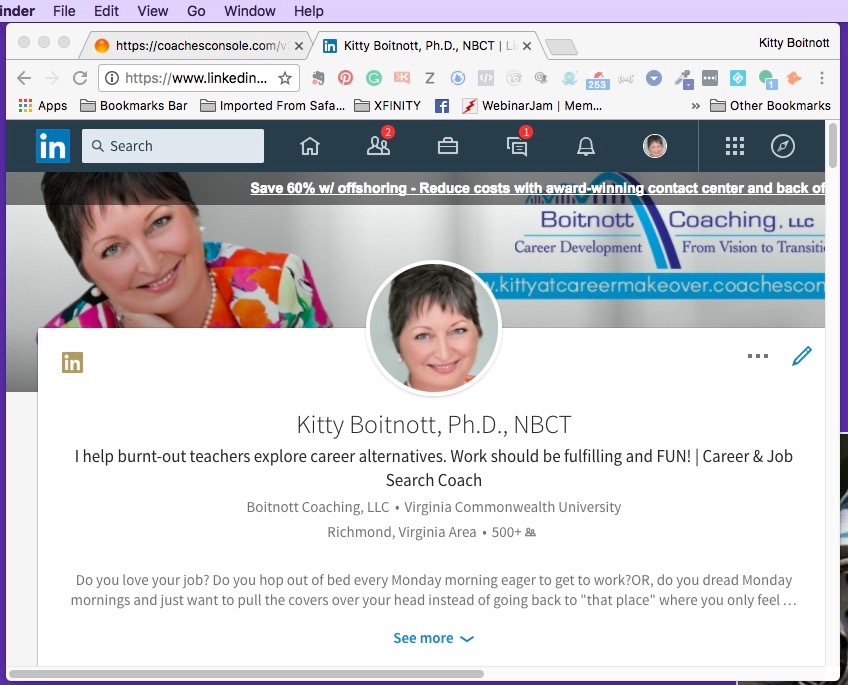848x685 pixels.
Task: Open a new tab with the blank tab button
Action: pyautogui.click(x=561, y=47)
